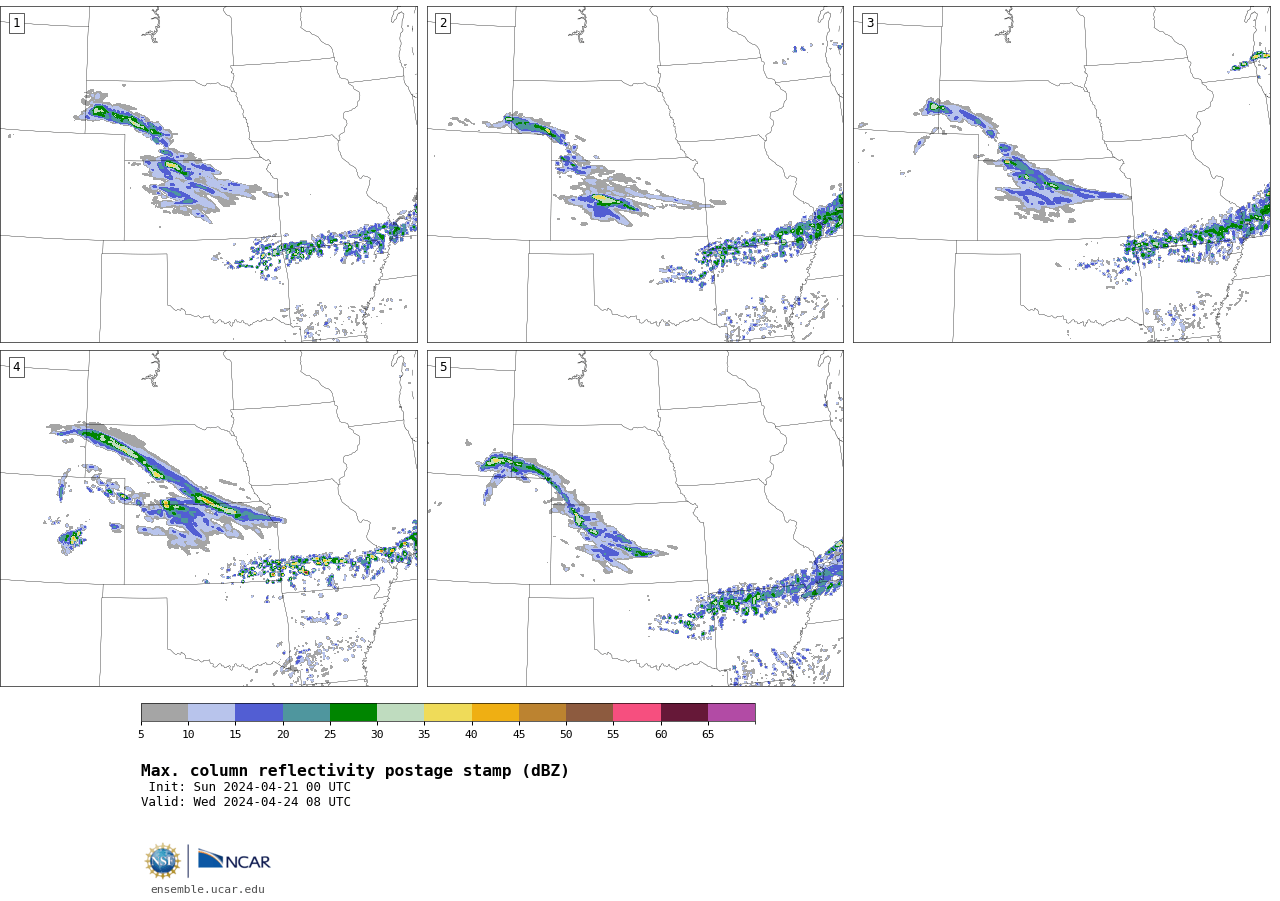Open ensemble member 5 reflectivity map
The image size is (1280, 901).
[x=635, y=518]
